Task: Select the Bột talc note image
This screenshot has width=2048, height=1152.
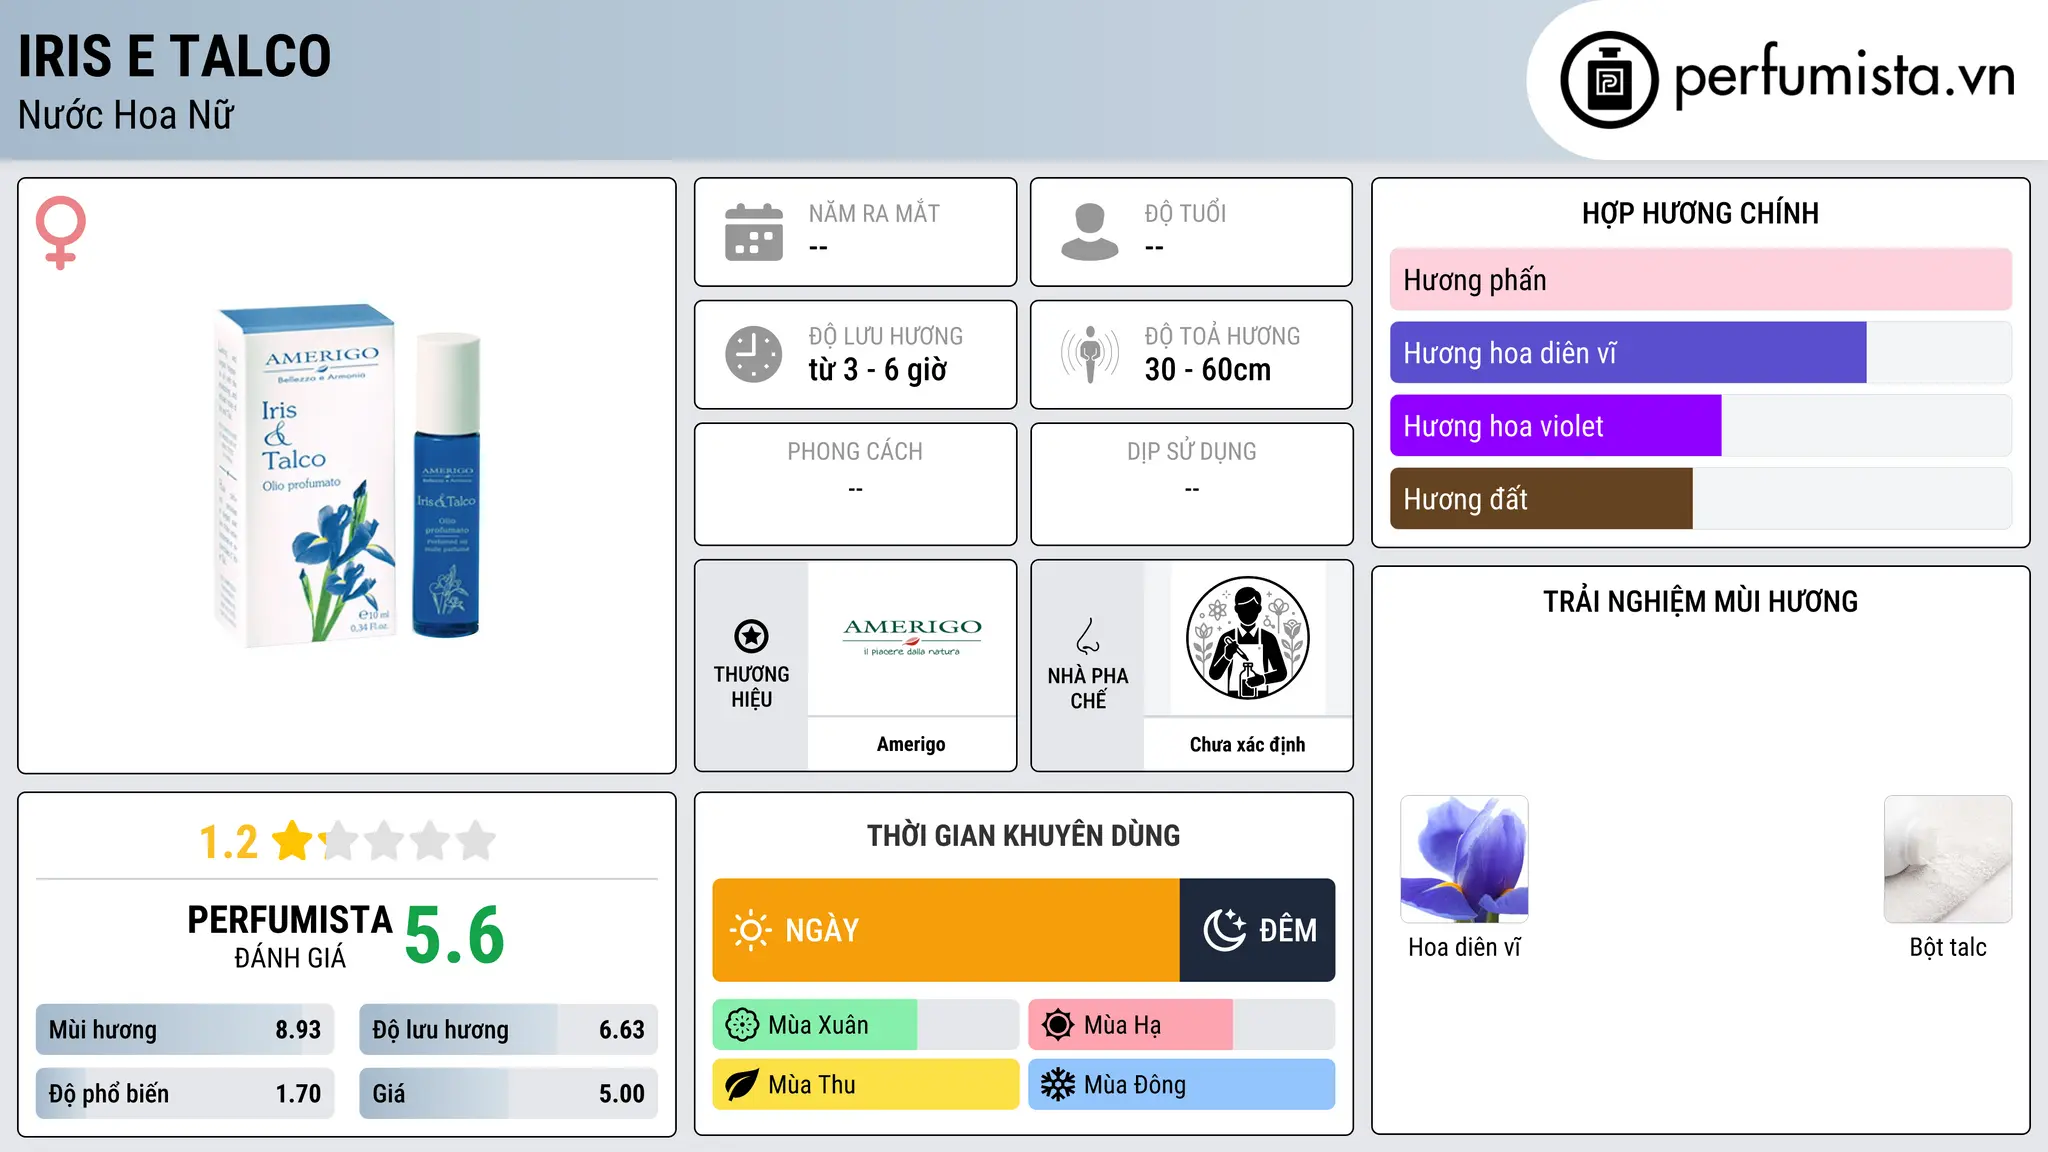Action: (x=1948, y=859)
